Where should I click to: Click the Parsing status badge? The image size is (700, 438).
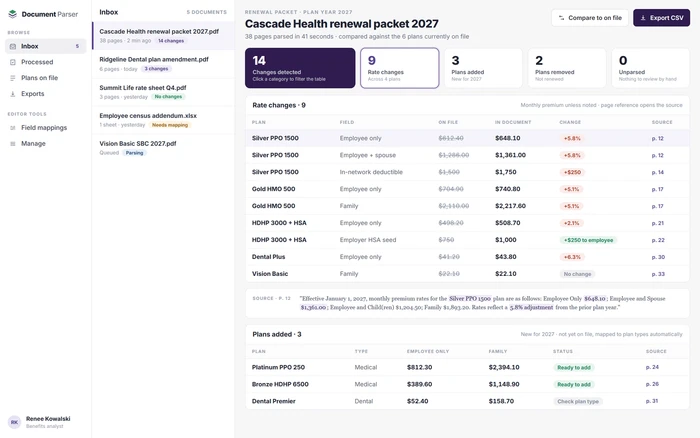134,153
